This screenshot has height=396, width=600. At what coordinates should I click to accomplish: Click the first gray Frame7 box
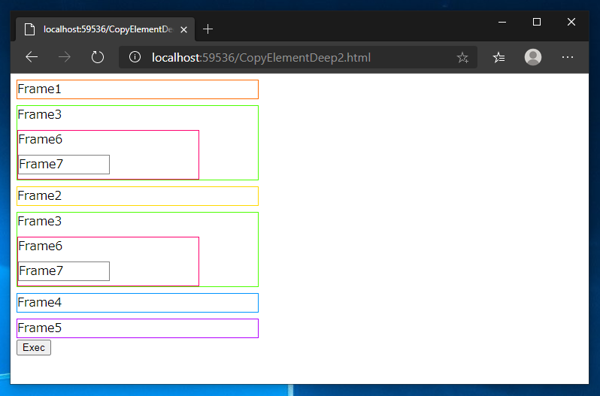point(64,164)
